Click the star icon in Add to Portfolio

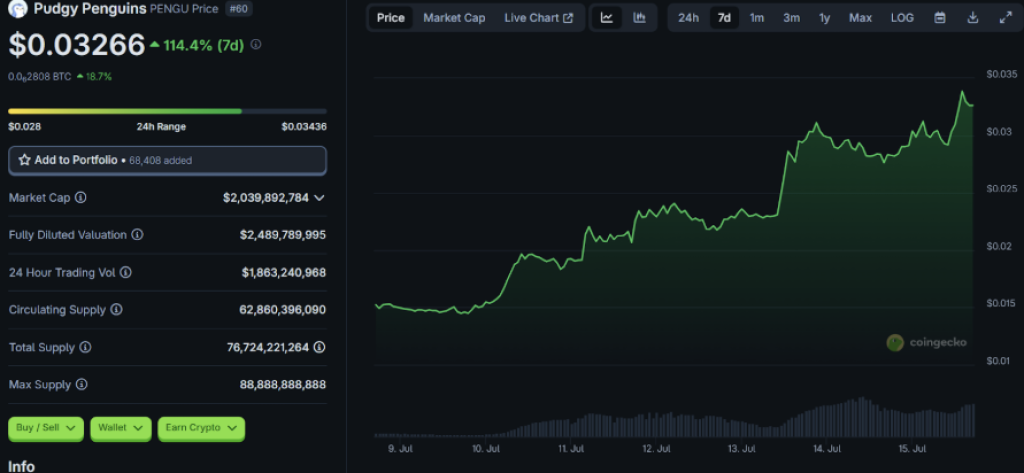tap(24, 160)
